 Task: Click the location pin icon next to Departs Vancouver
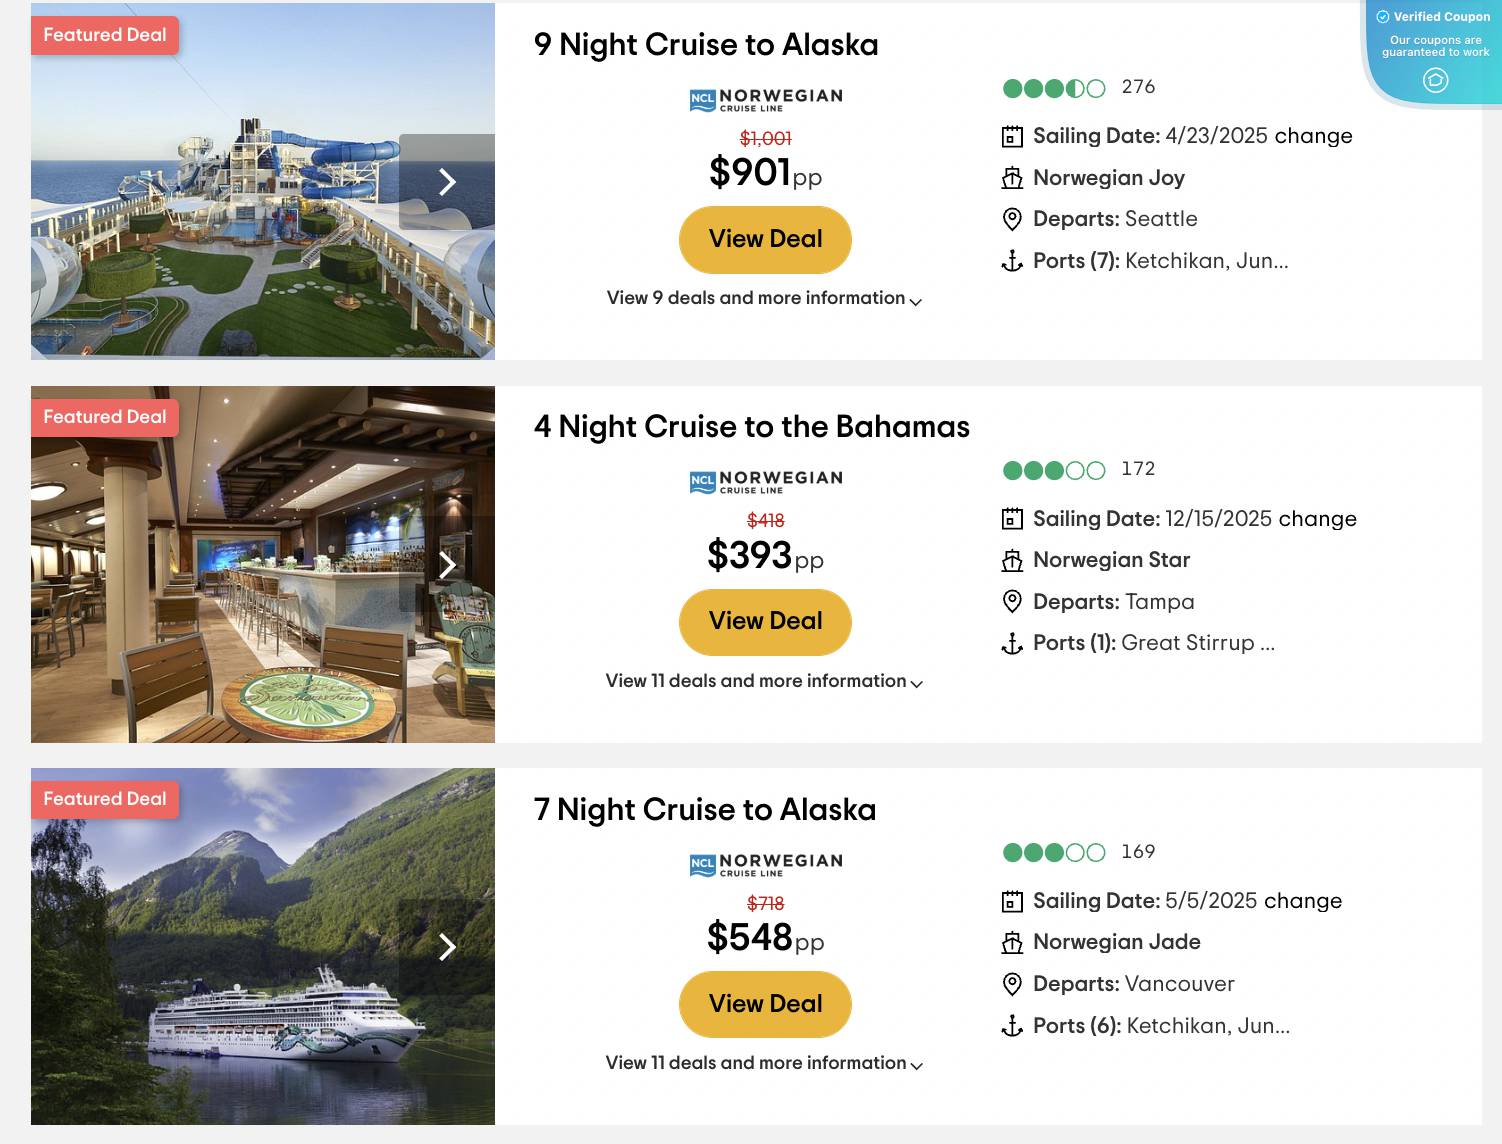(1012, 984)
